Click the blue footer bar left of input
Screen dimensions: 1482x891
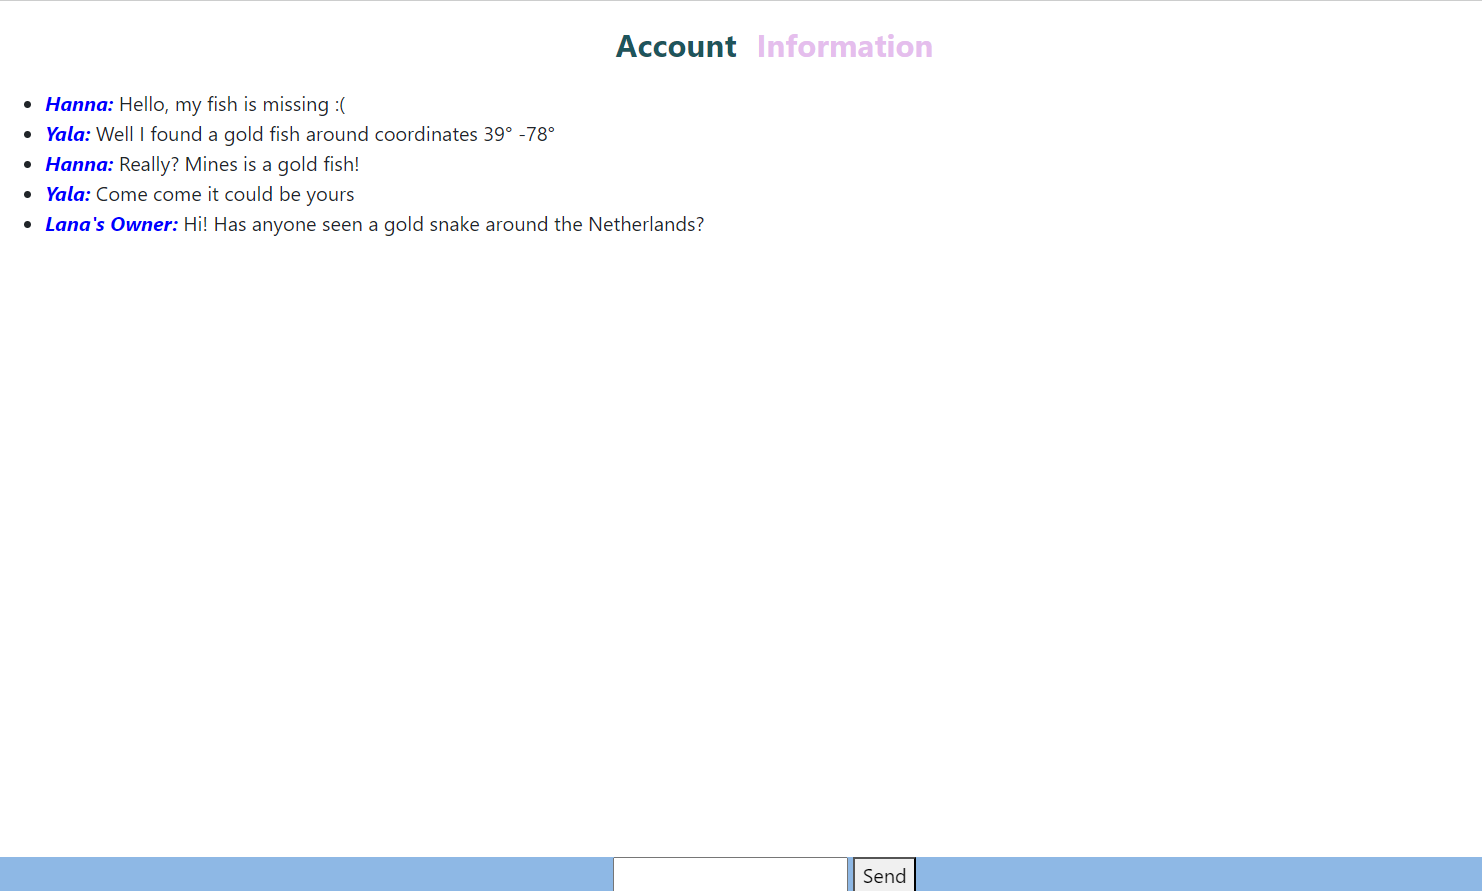[300, 874]
